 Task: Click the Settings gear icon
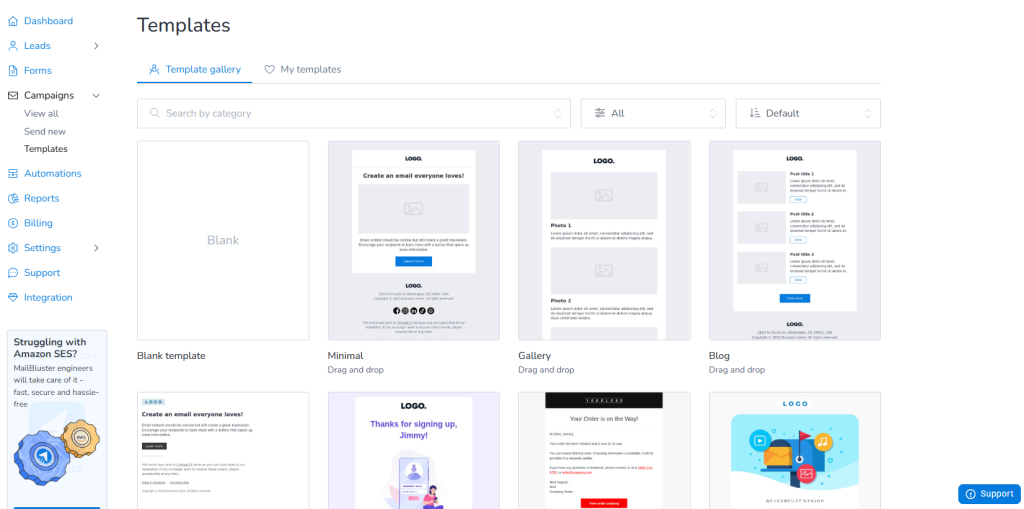click(x=12, y=248)
